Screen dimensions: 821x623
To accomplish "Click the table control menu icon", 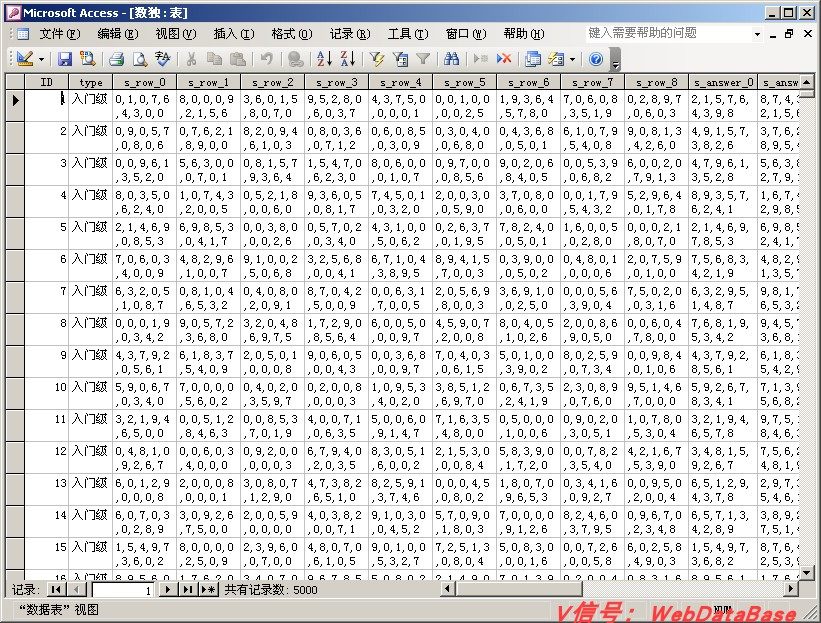I will 23,34.
